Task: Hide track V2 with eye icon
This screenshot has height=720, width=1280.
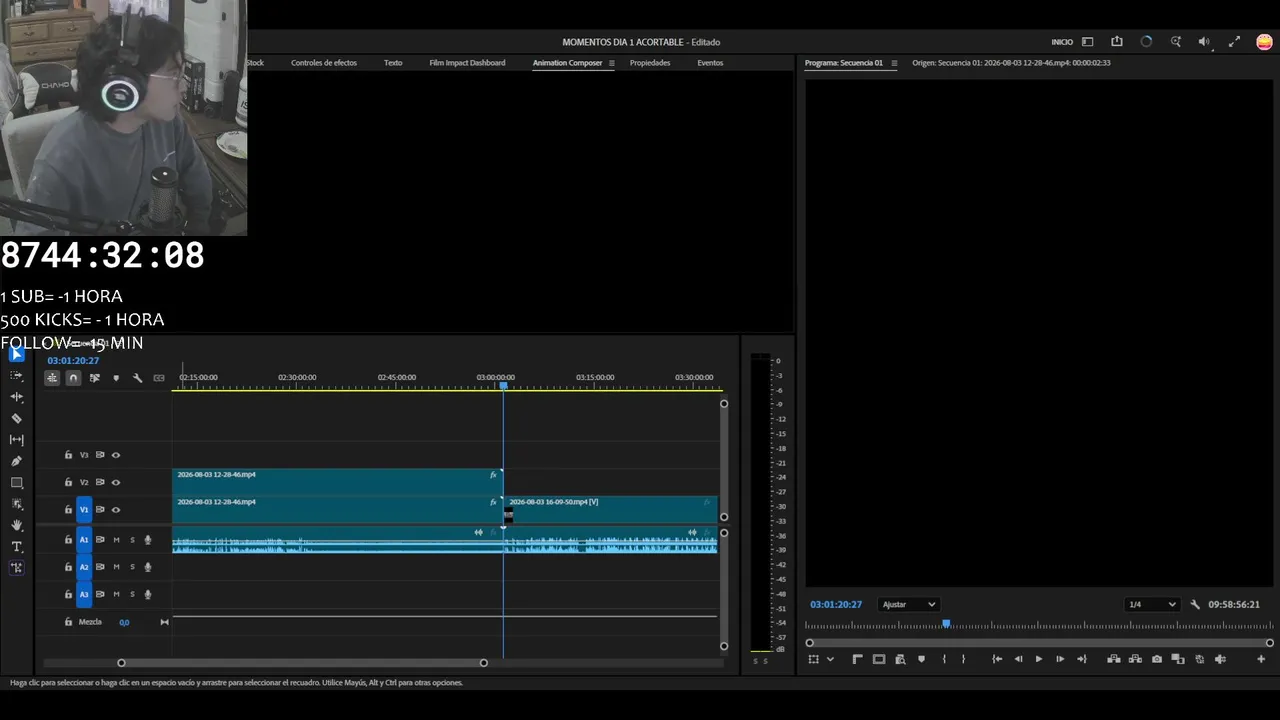Action: click(116, 482)
